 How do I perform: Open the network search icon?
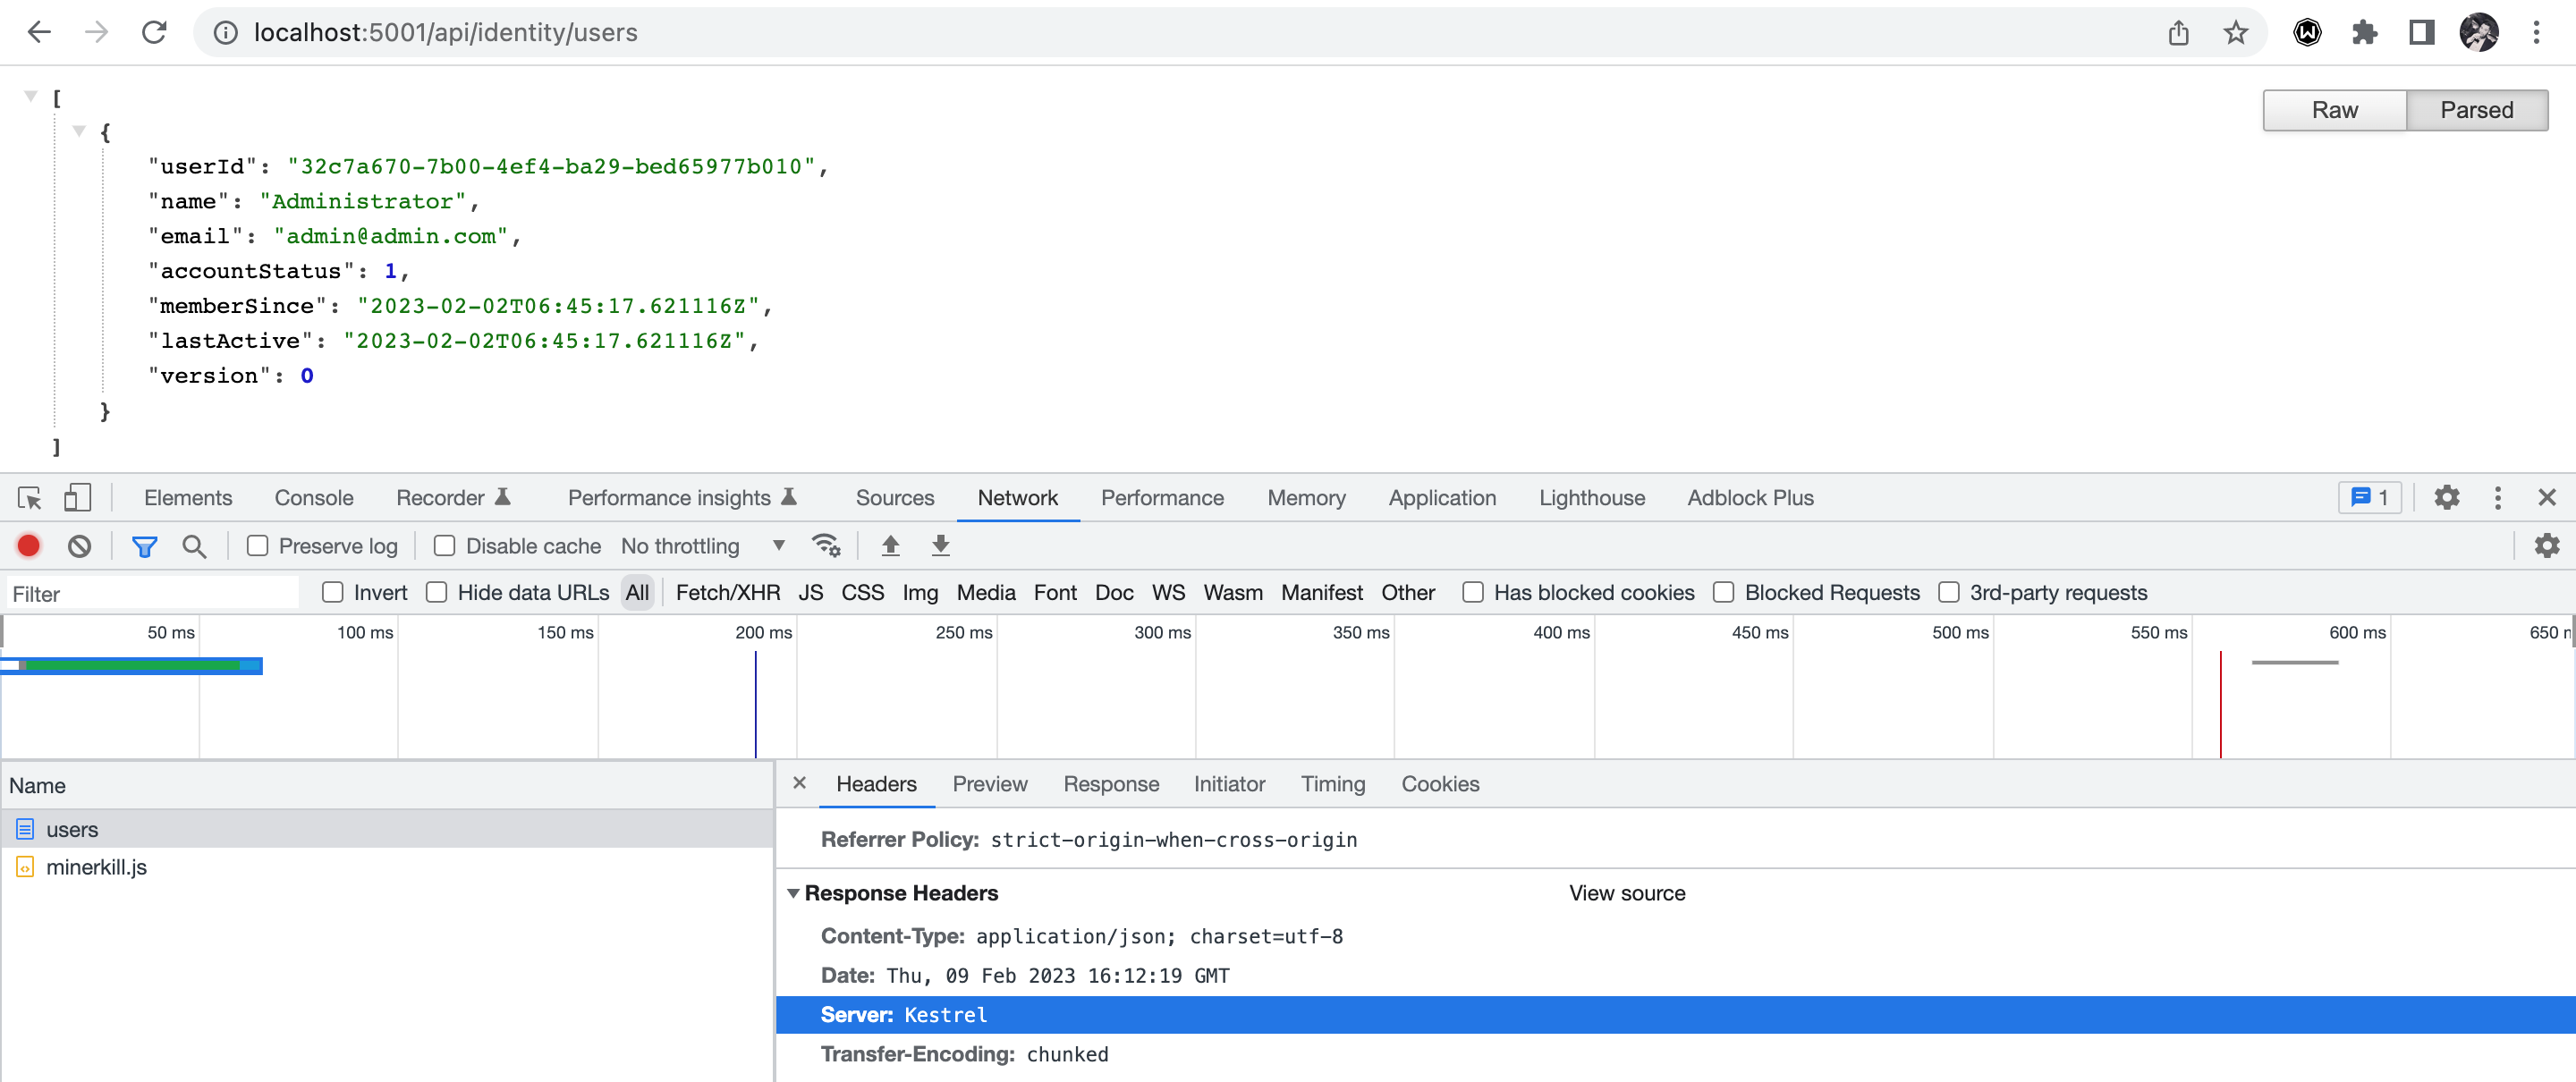(x=194, y=546)
